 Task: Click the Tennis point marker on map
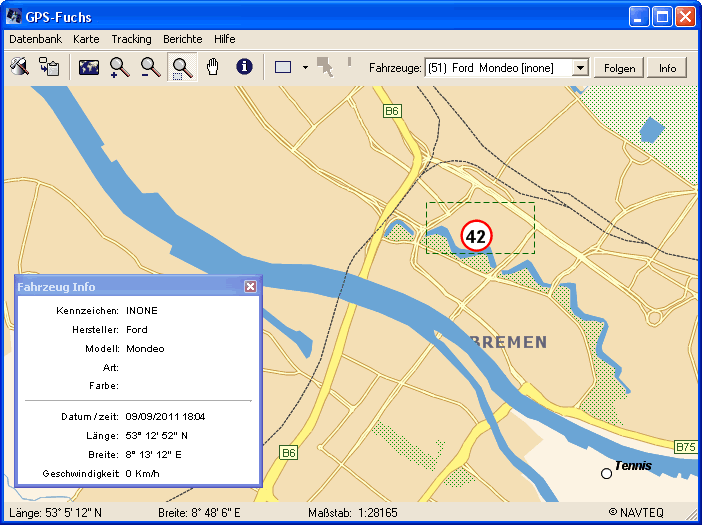(x=606, y=473)
